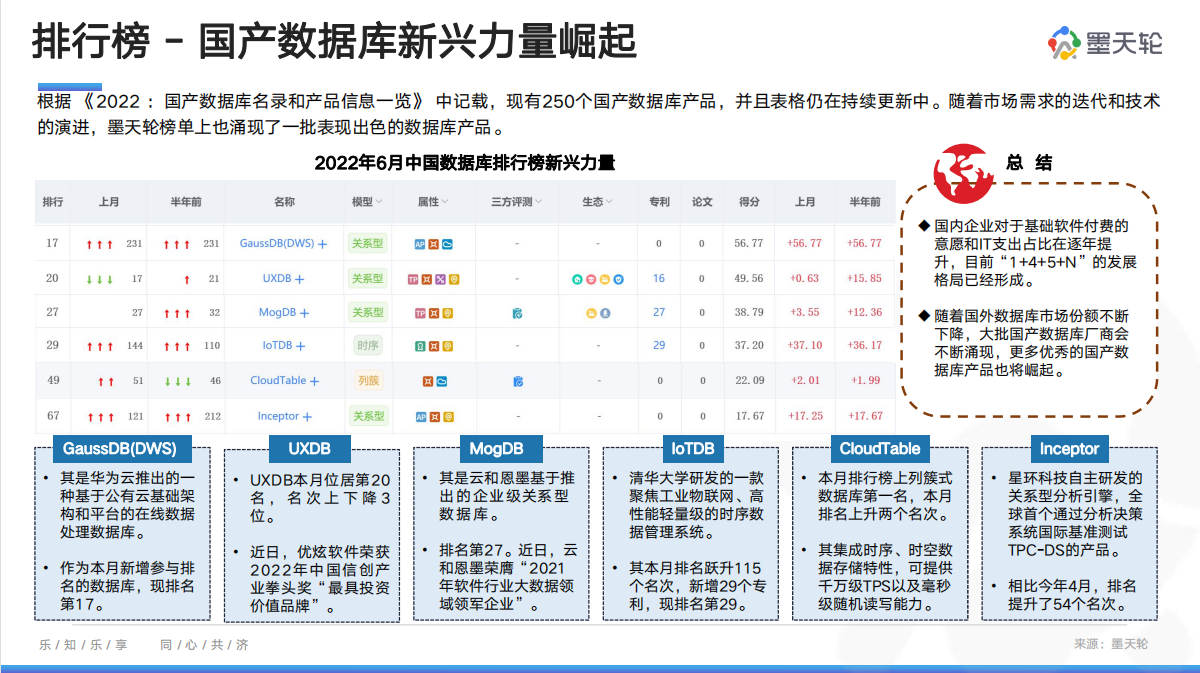Open the IoTDB database link
This screenshot has height=673, width=1200.
click(x=277, y=346)
